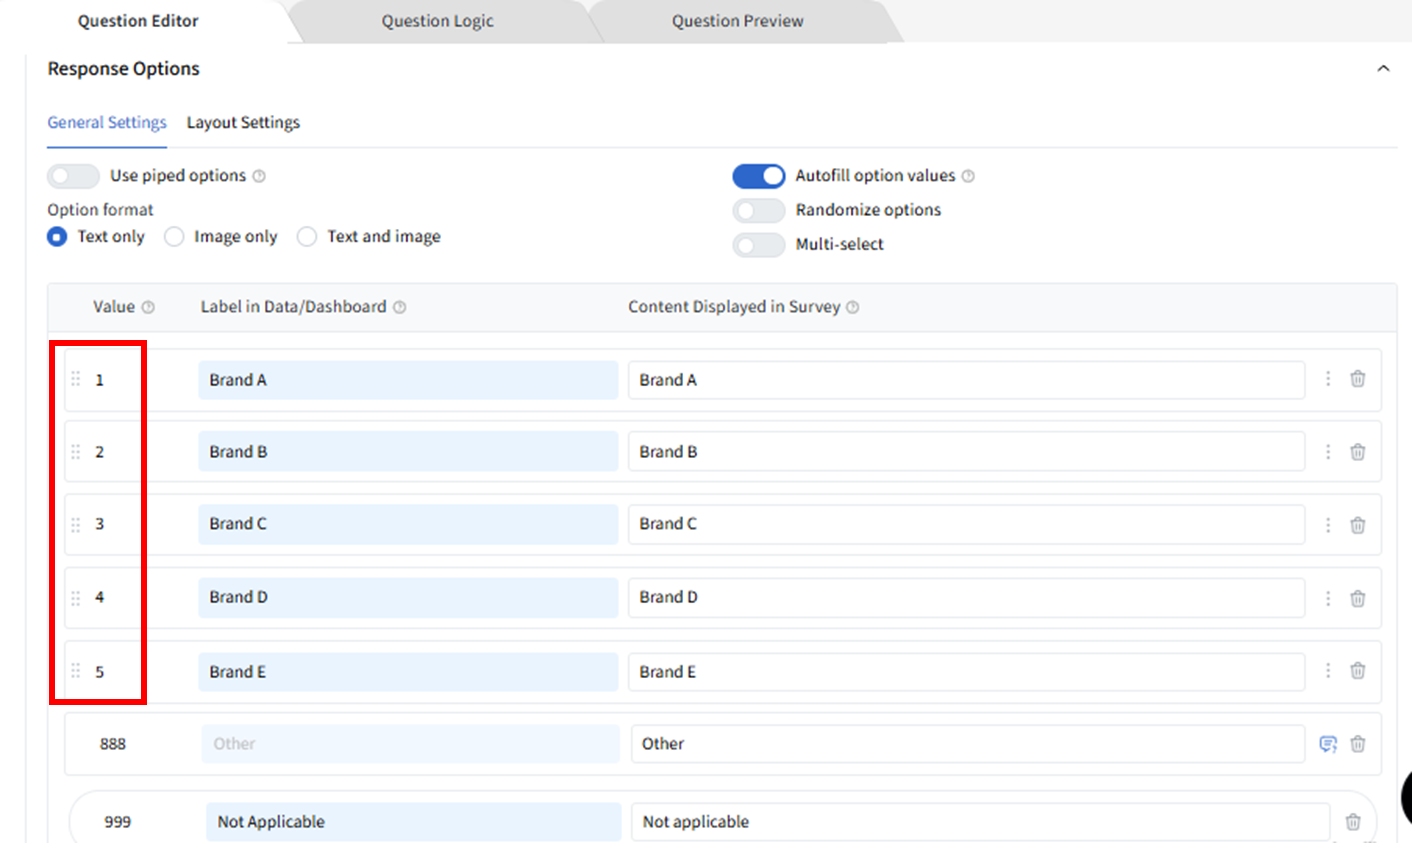Delete the Not Applicable option row
1412x843 pixels.
[1352, 822]
